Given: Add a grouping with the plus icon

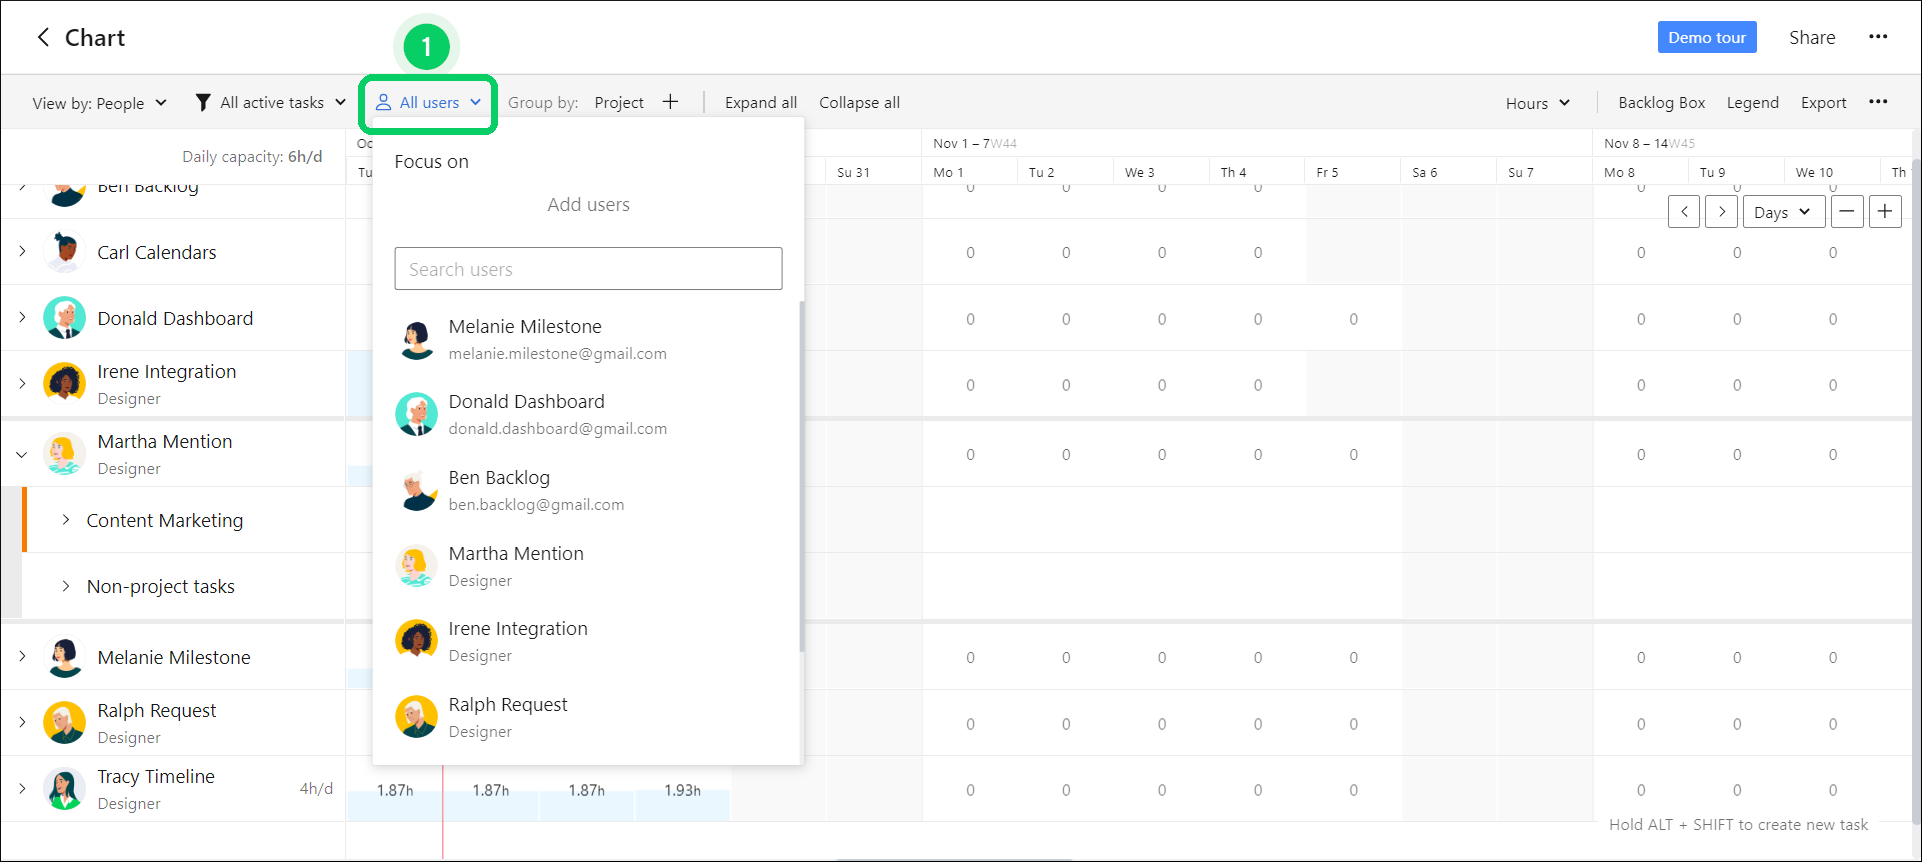Looking at the screenshot, I should (670, 102).
